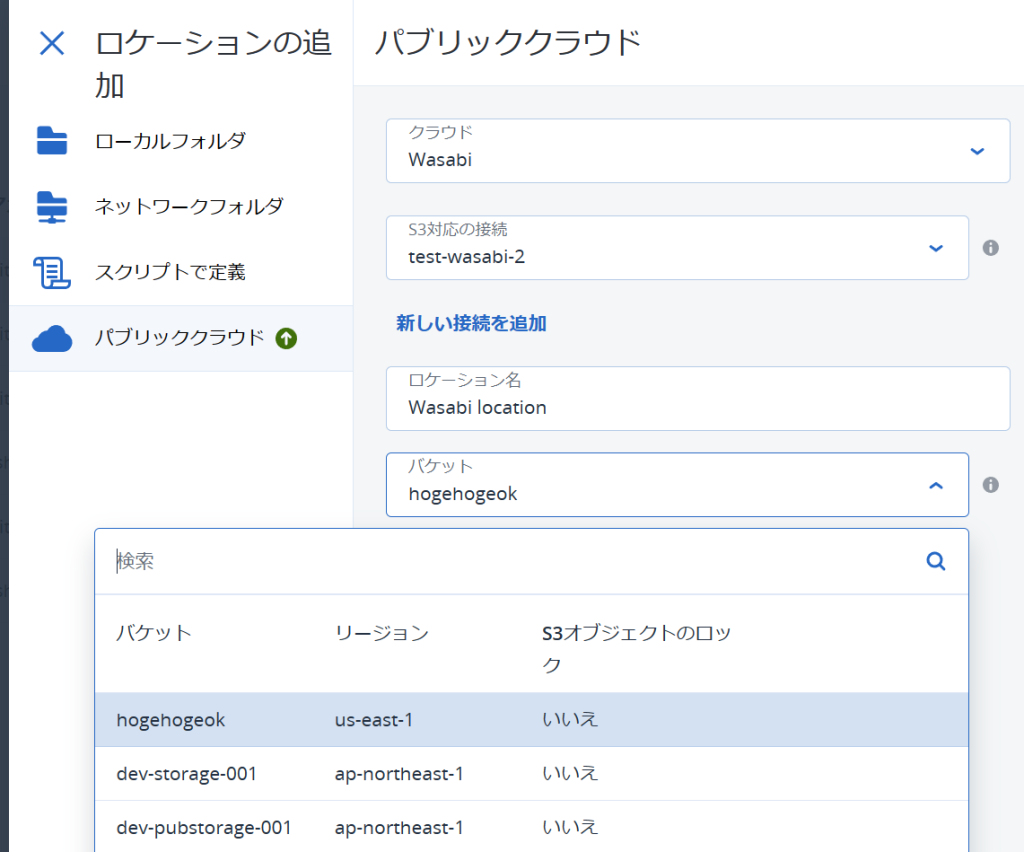Click the ローカルフォルダ folder icon
1024x852 pixels.
click(x=52, y=140)
